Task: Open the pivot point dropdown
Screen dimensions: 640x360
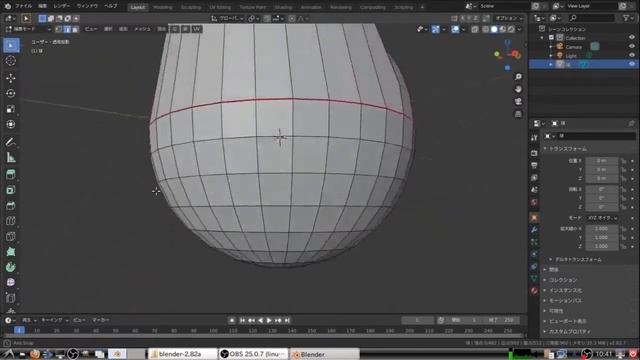Action: point(253,18)
